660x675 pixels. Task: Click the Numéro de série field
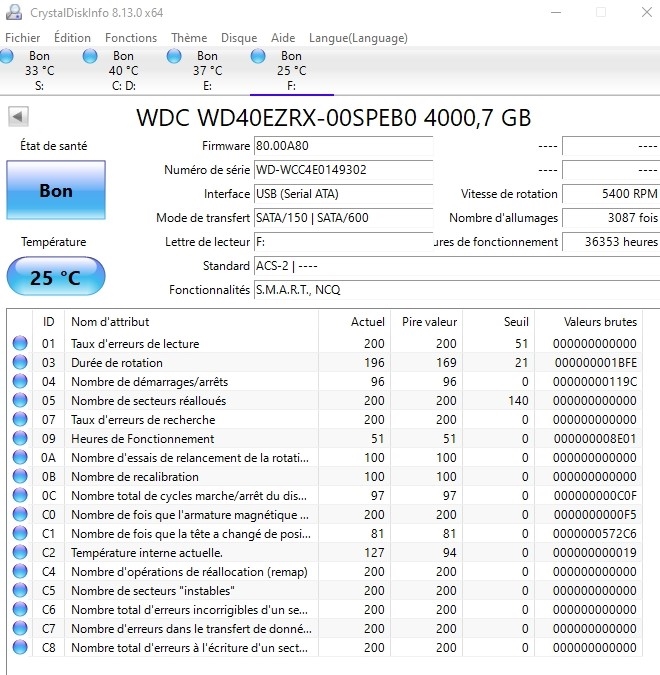tap(342, 170)
